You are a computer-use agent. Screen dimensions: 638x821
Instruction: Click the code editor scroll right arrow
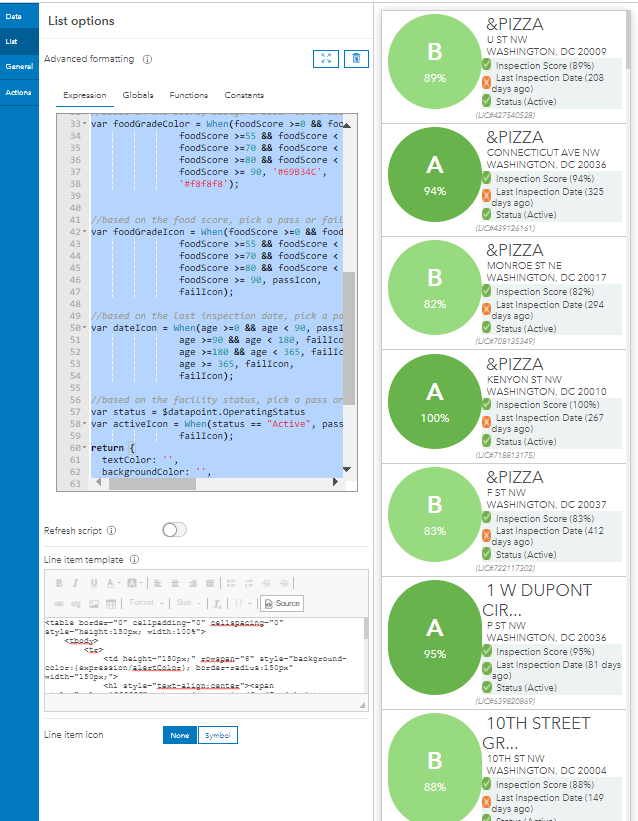point(335,482)
